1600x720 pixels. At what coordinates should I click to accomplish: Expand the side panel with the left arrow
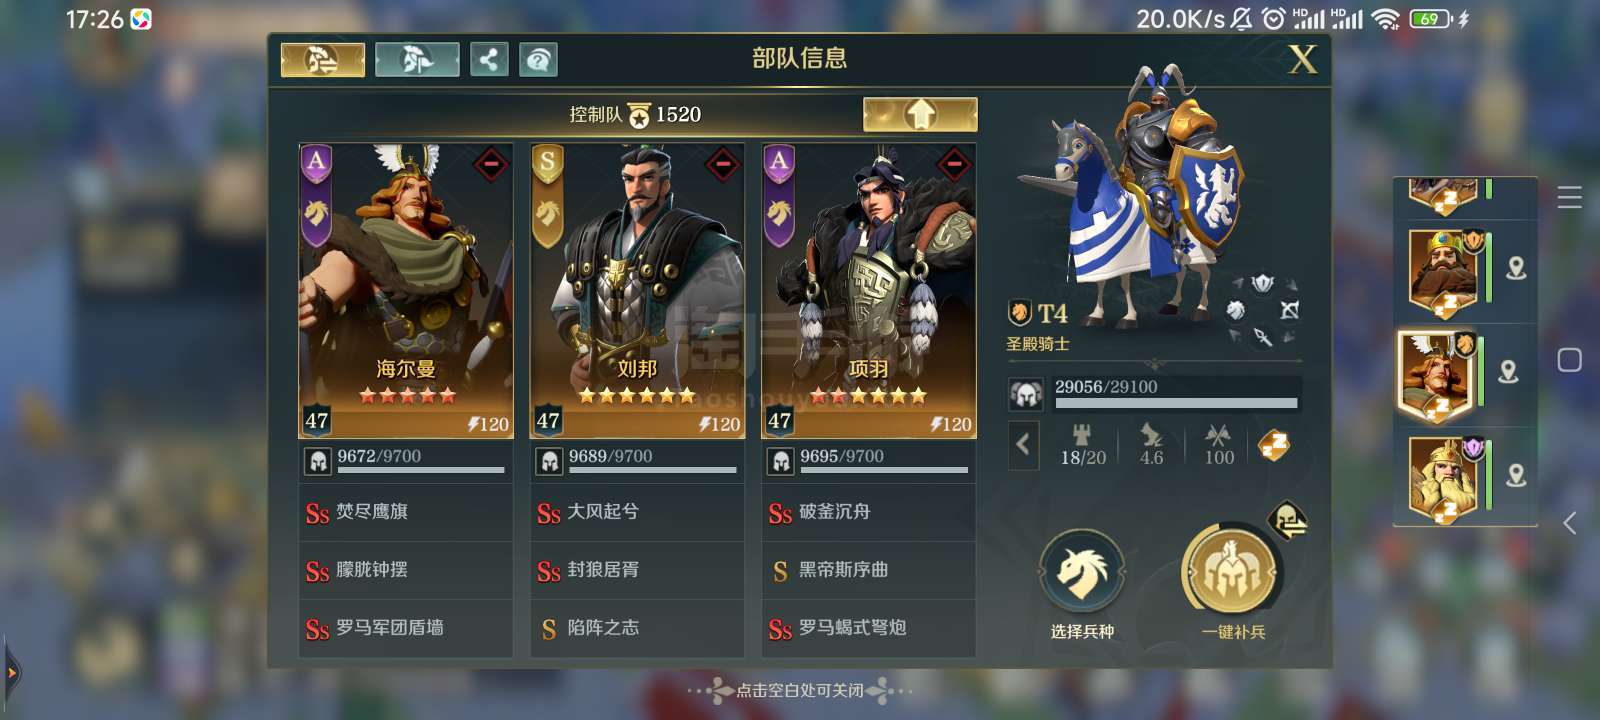[x=1570, y=522]
